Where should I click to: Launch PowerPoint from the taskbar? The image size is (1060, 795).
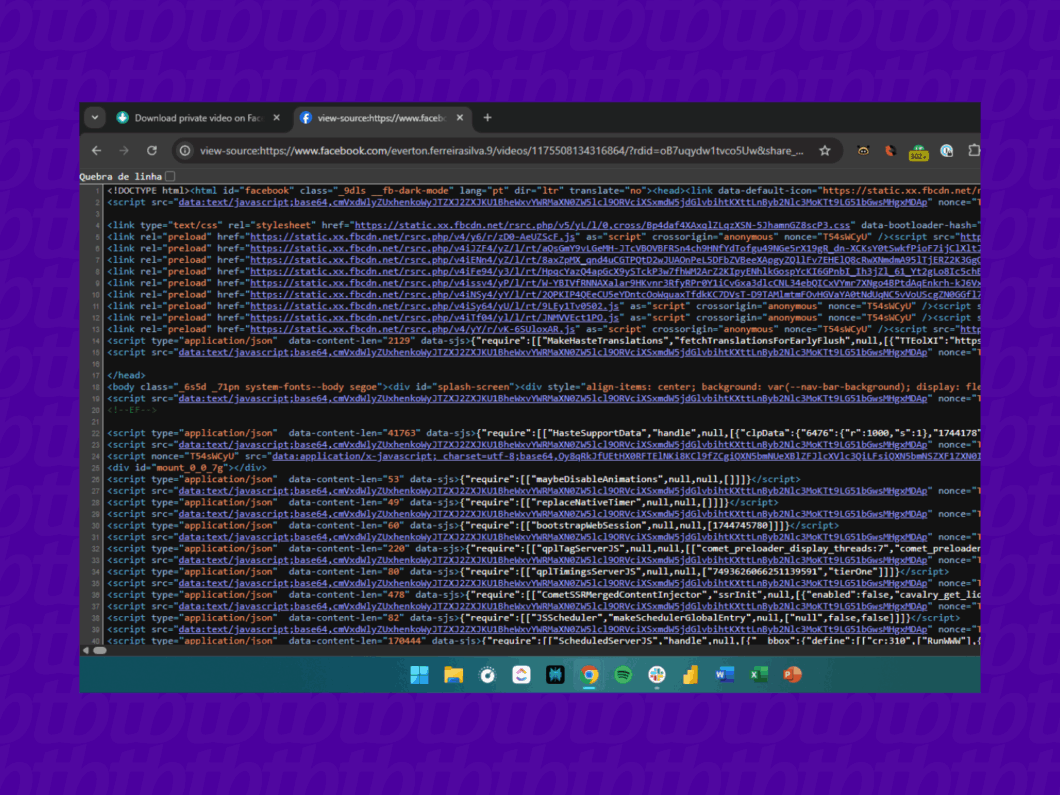[792, 675]
